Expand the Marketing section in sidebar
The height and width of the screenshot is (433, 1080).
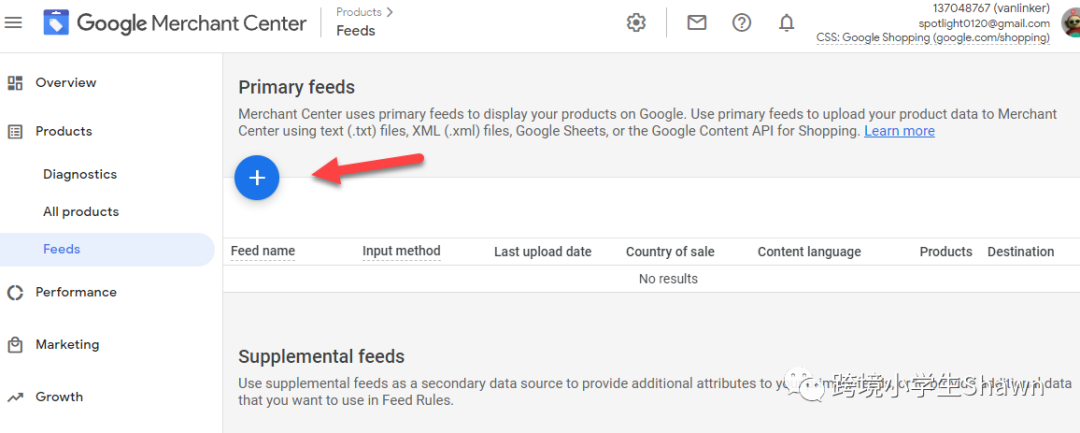click(x=67, y=344)
